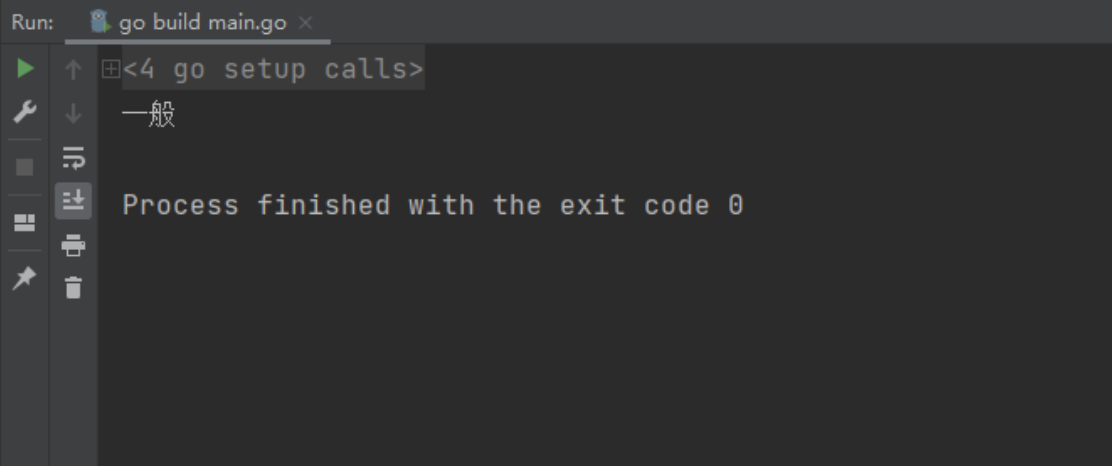1112x466 pixels.
Task: Clear all console output with trash icon
Action: (x=73, y=288)
